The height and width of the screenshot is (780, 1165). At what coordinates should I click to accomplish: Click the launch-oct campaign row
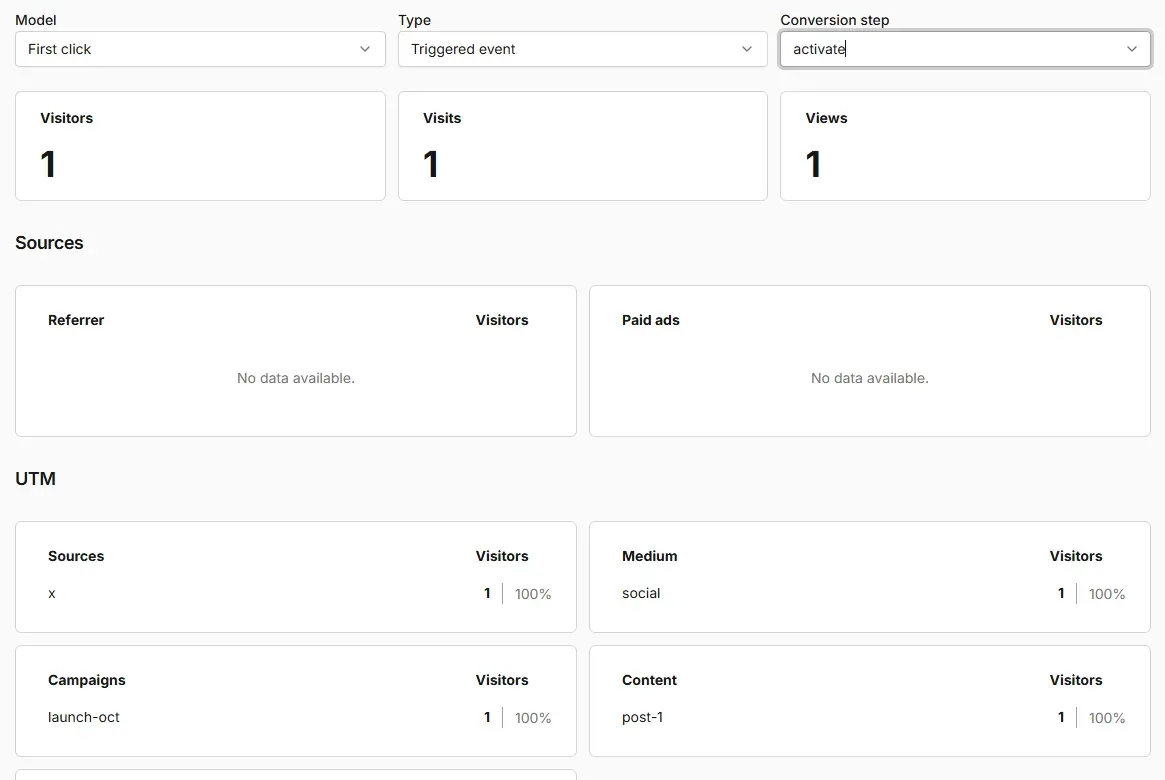296,718
